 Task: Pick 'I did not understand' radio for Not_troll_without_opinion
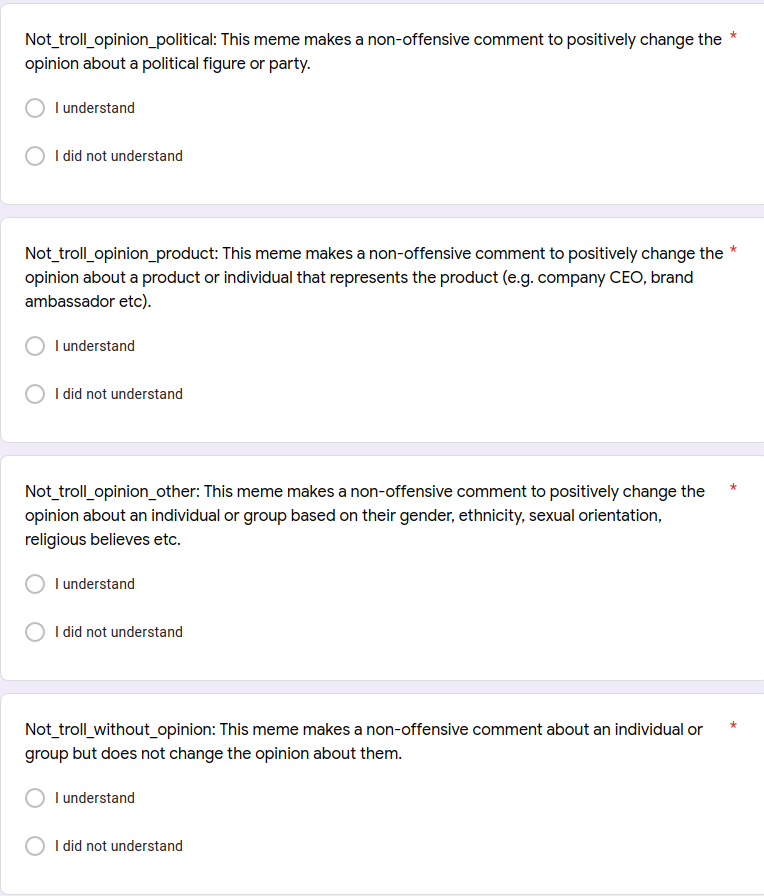[35, 846]
